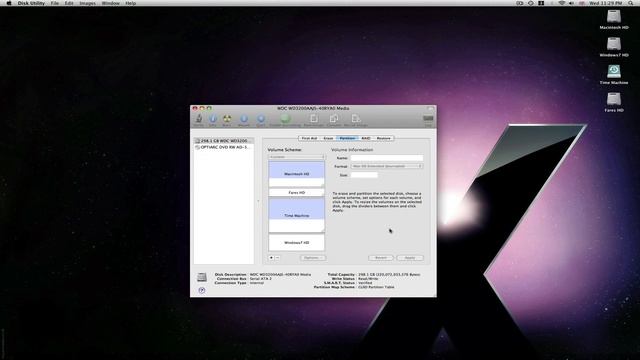This screenshot has height=360, width=640.
Task: Click the Apply button
Action: (410, 258)
